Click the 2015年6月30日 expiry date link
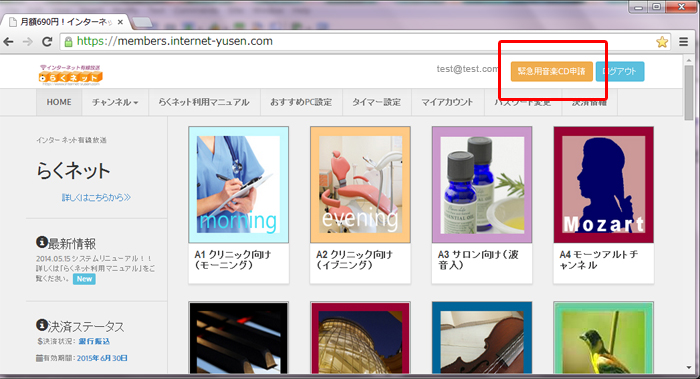This screenshot has height=379, width=700. coord(102,358)
